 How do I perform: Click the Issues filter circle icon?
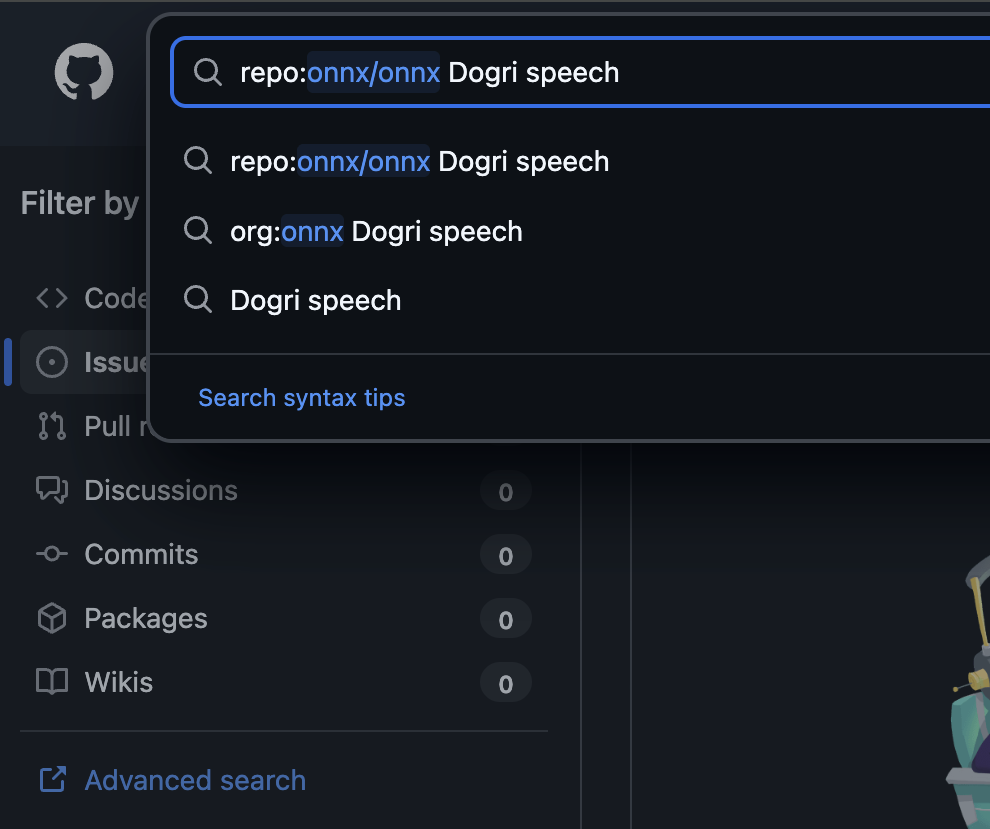coord(52,362)
